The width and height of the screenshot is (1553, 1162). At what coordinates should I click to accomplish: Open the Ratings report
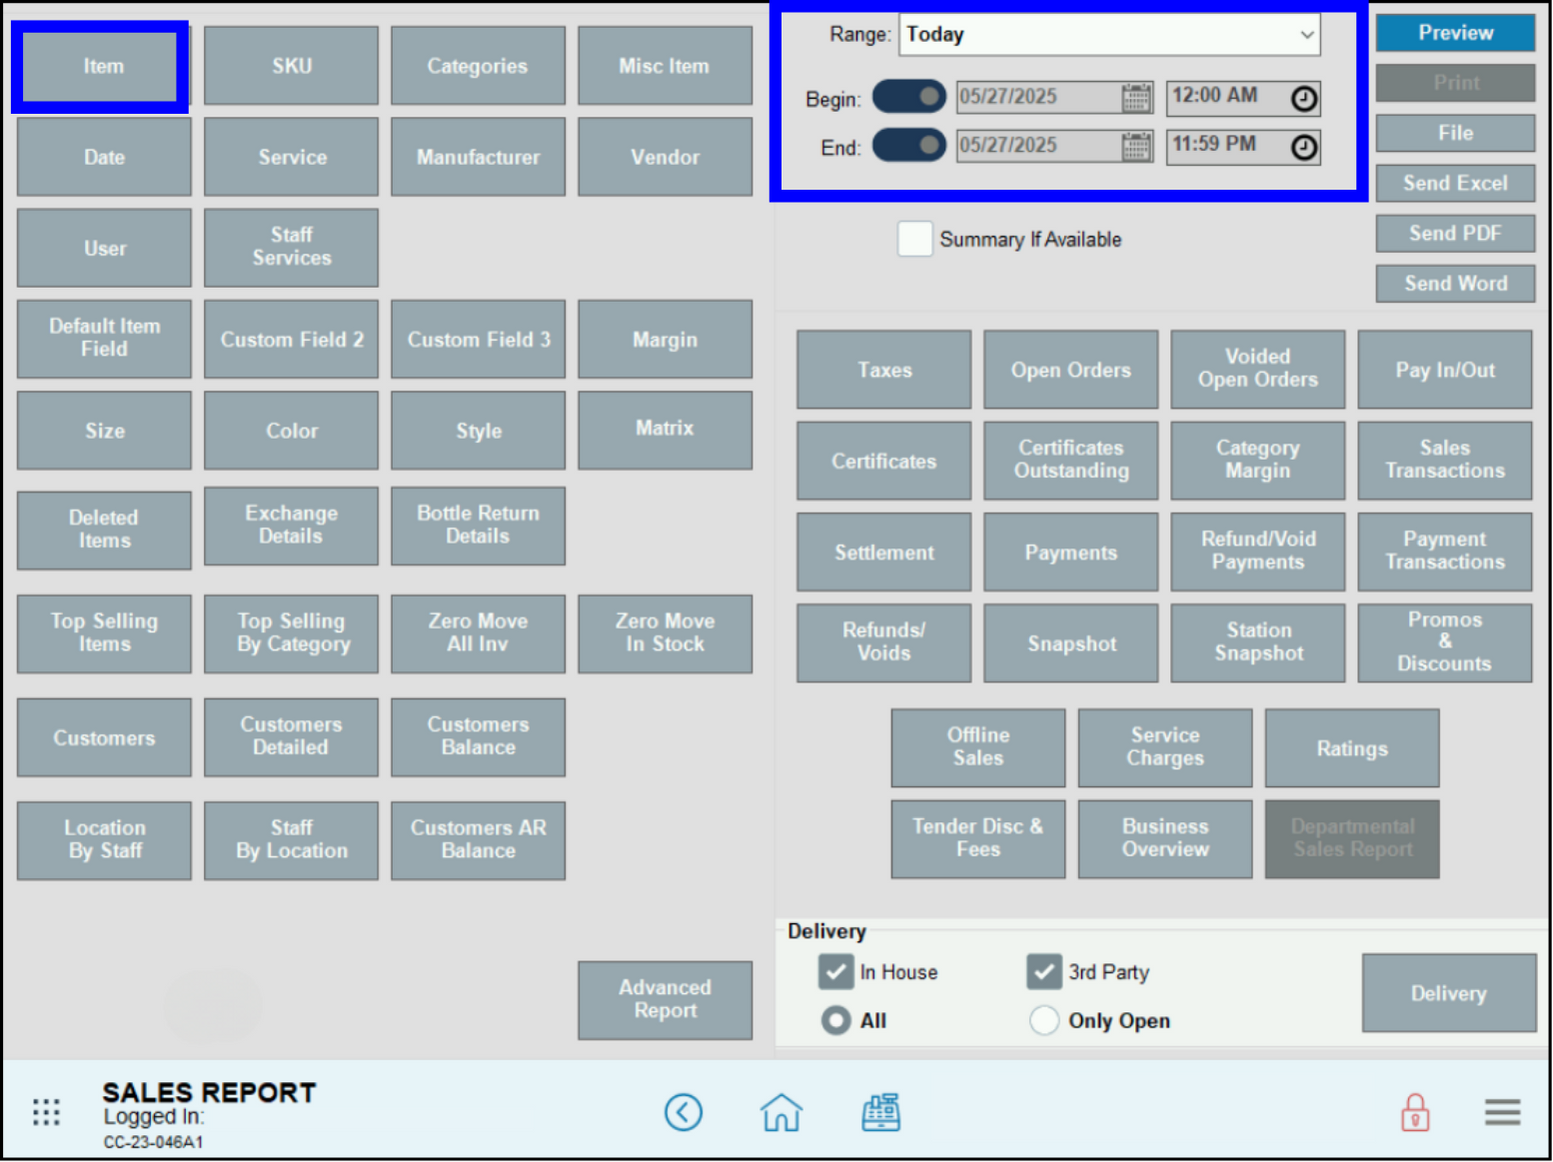click(1352, 748)
